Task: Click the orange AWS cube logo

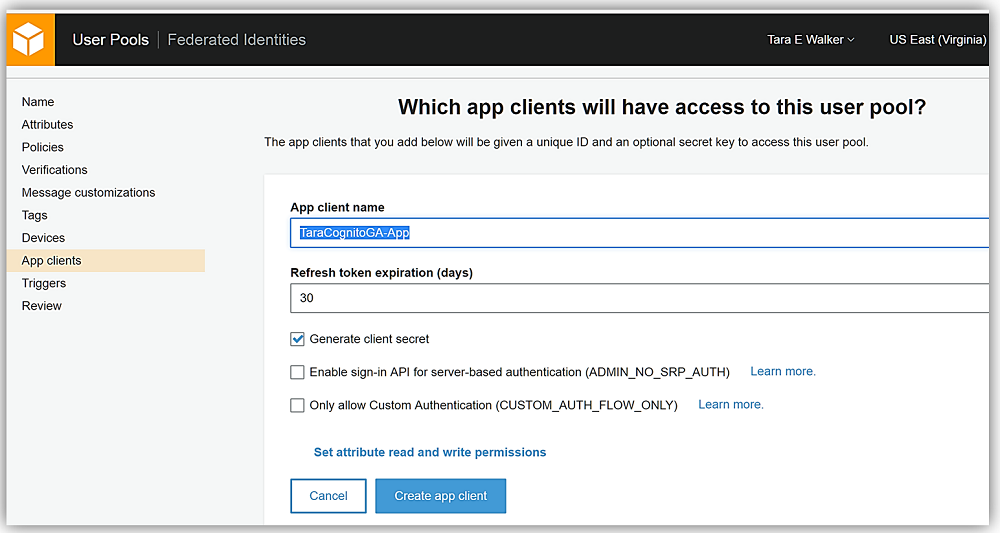Action: coord(28,40)
